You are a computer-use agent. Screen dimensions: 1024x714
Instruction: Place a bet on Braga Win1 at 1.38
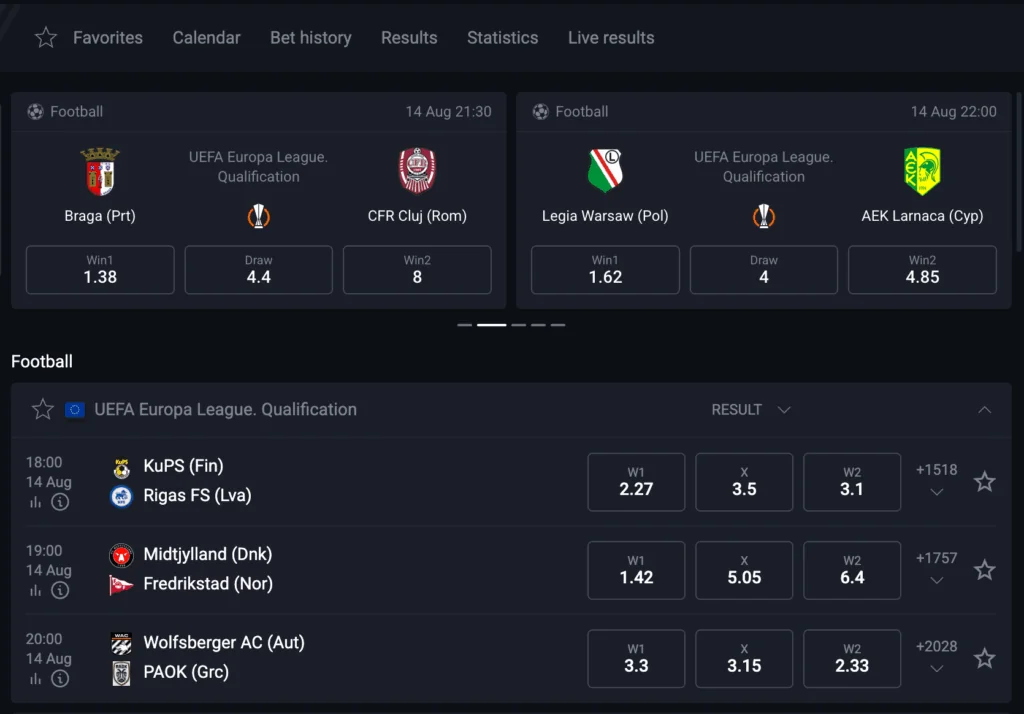coord(99,270)
